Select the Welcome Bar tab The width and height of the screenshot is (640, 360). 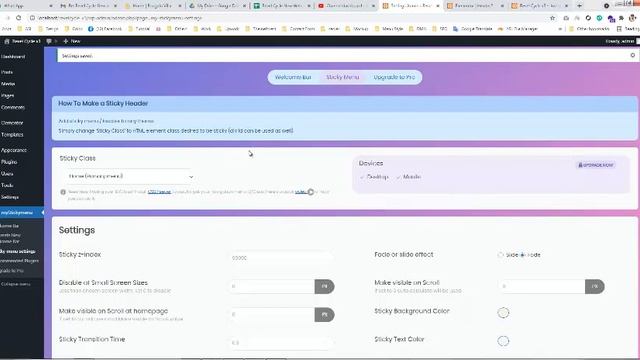(293, 77)
